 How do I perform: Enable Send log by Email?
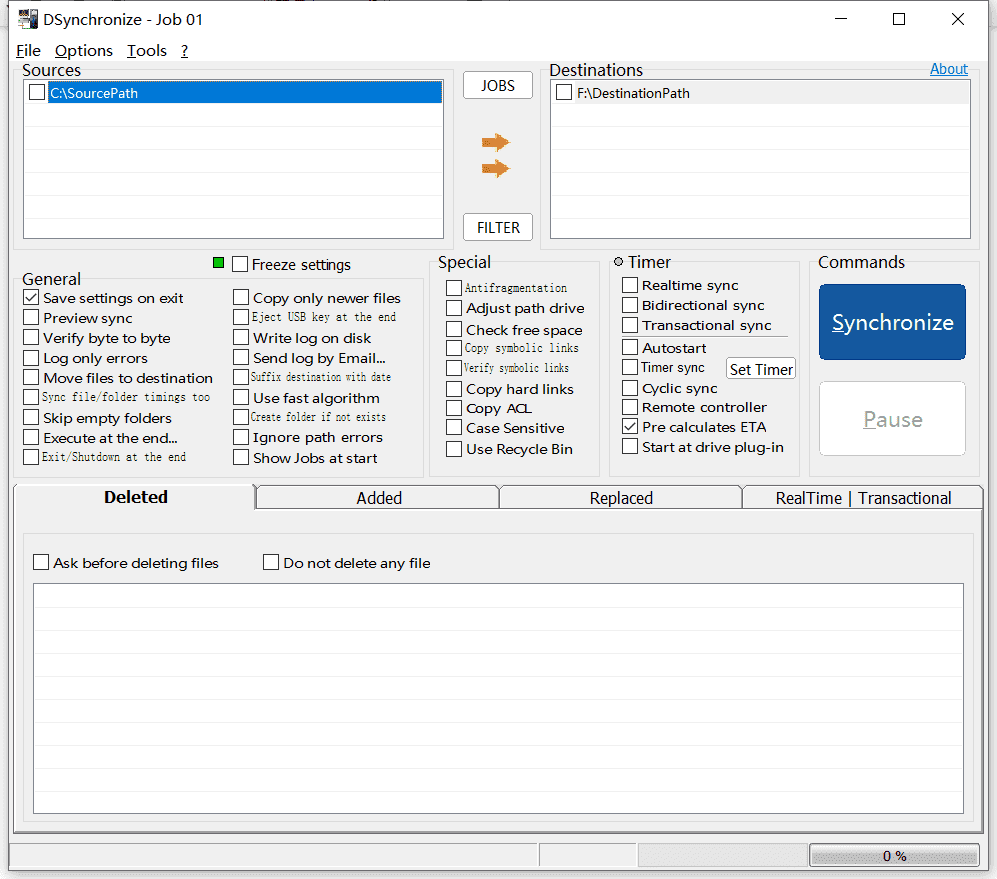pyautogui.click(x=241, y=357)
